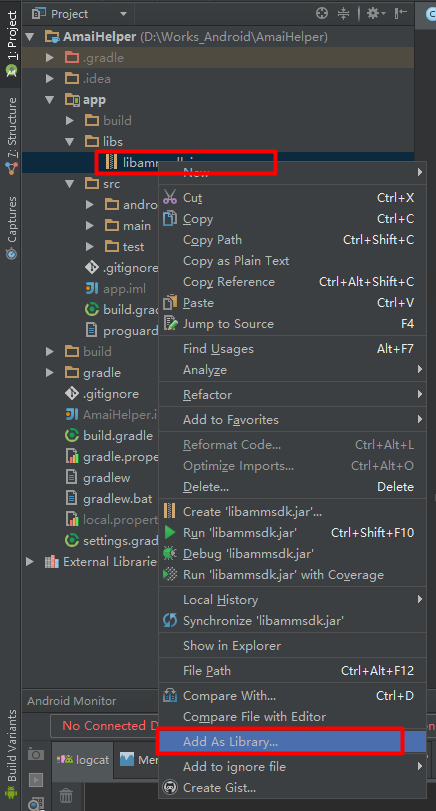The height and width of the screenshot is (811, 436).
Task: Expand the test source folder
Action: [90, 247]
